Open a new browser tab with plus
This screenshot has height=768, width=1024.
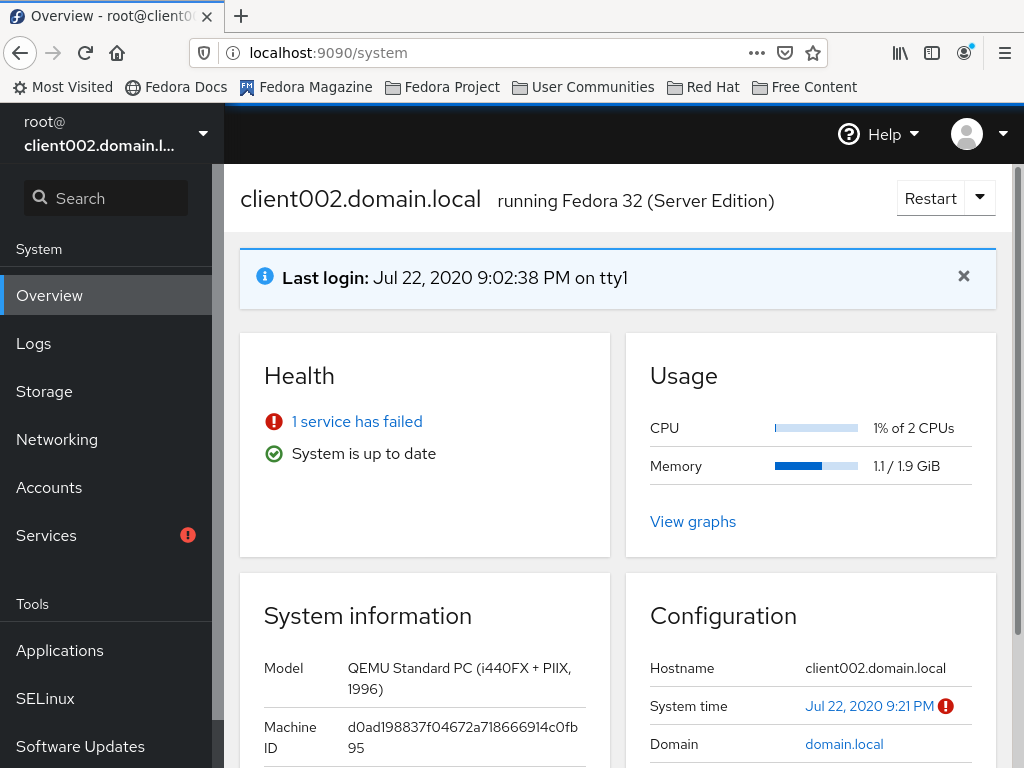point(241,16)
